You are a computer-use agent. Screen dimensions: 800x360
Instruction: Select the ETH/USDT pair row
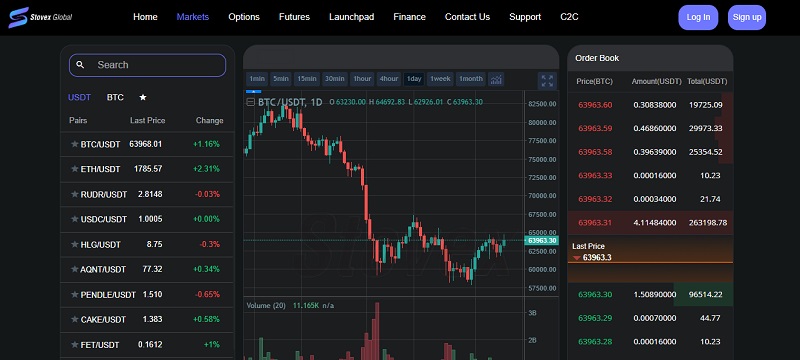click(147, 169)
